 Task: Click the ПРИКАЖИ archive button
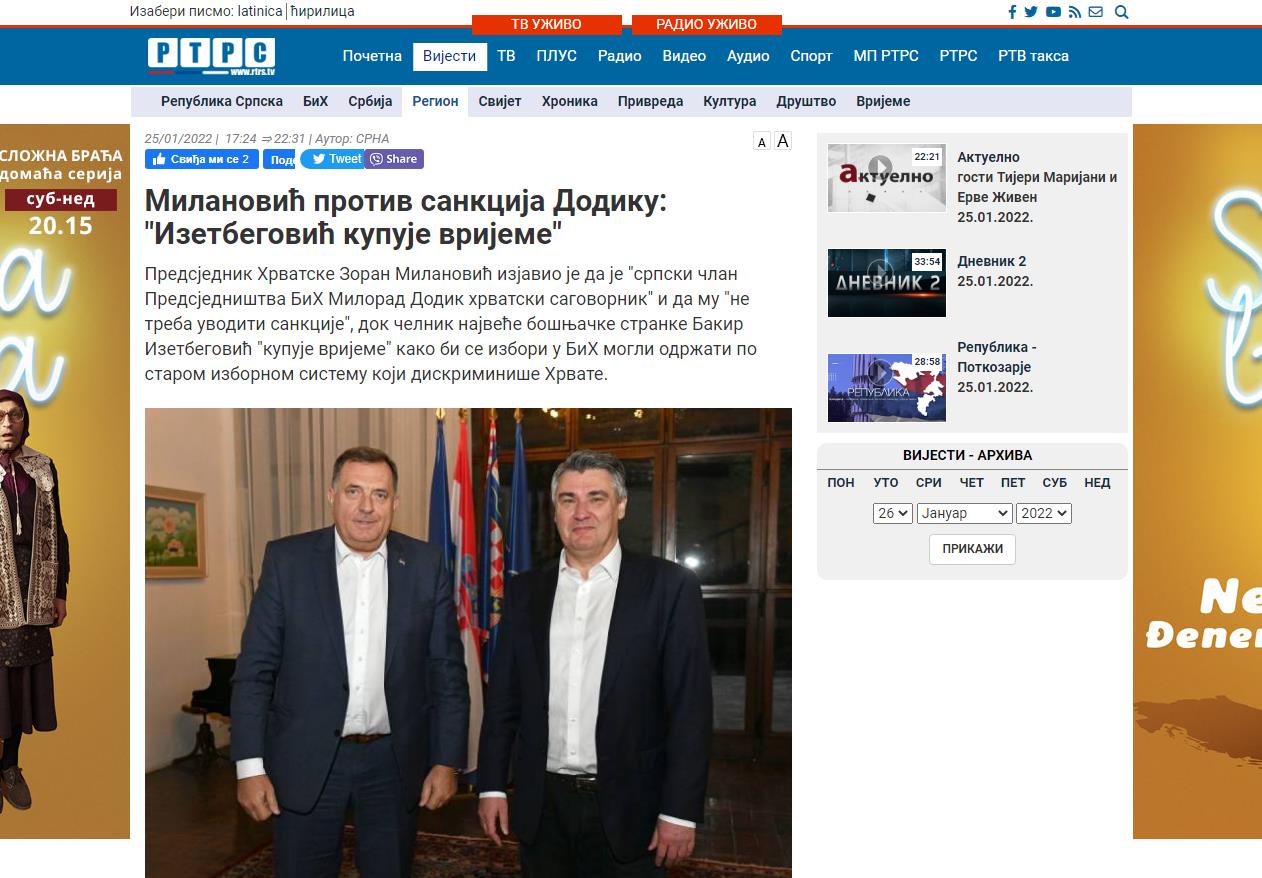pos(972,549)
